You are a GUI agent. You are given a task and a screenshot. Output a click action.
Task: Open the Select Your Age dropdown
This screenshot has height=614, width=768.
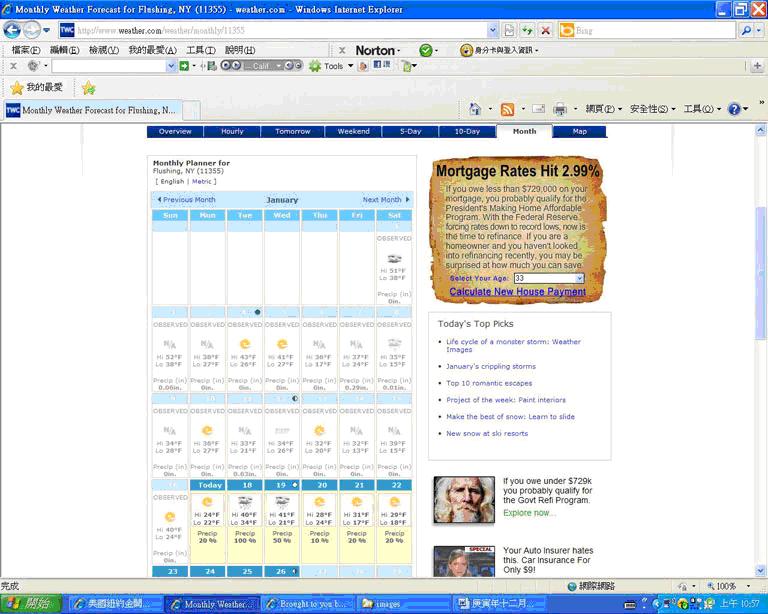tap(548, 278)
